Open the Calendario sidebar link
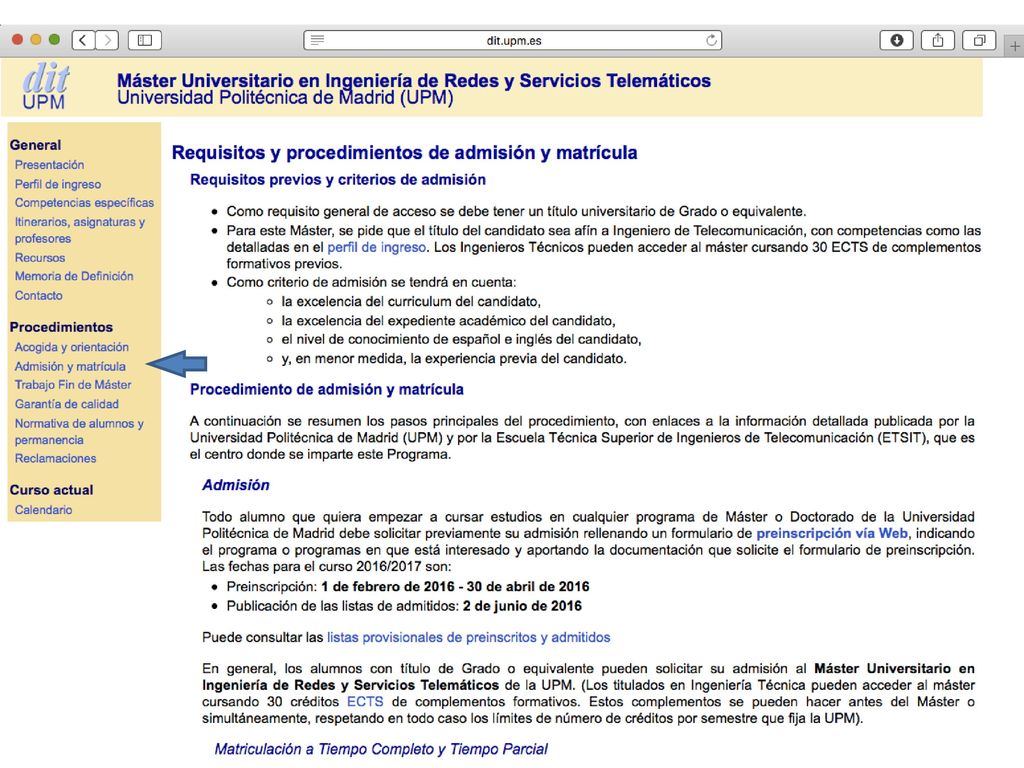The width and height of the screenshot is (1024, 768). [x=44, y=509]
